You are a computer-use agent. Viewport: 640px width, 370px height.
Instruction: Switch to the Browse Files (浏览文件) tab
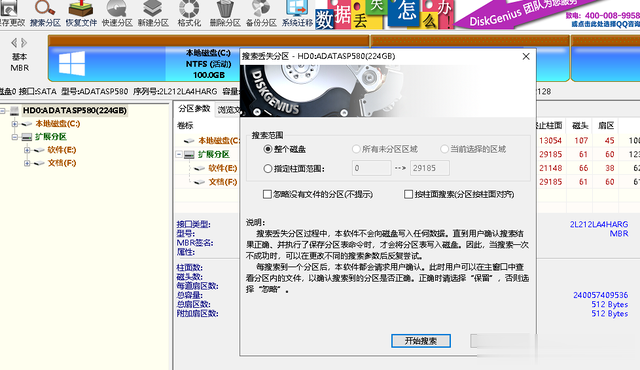pos(228,110)
